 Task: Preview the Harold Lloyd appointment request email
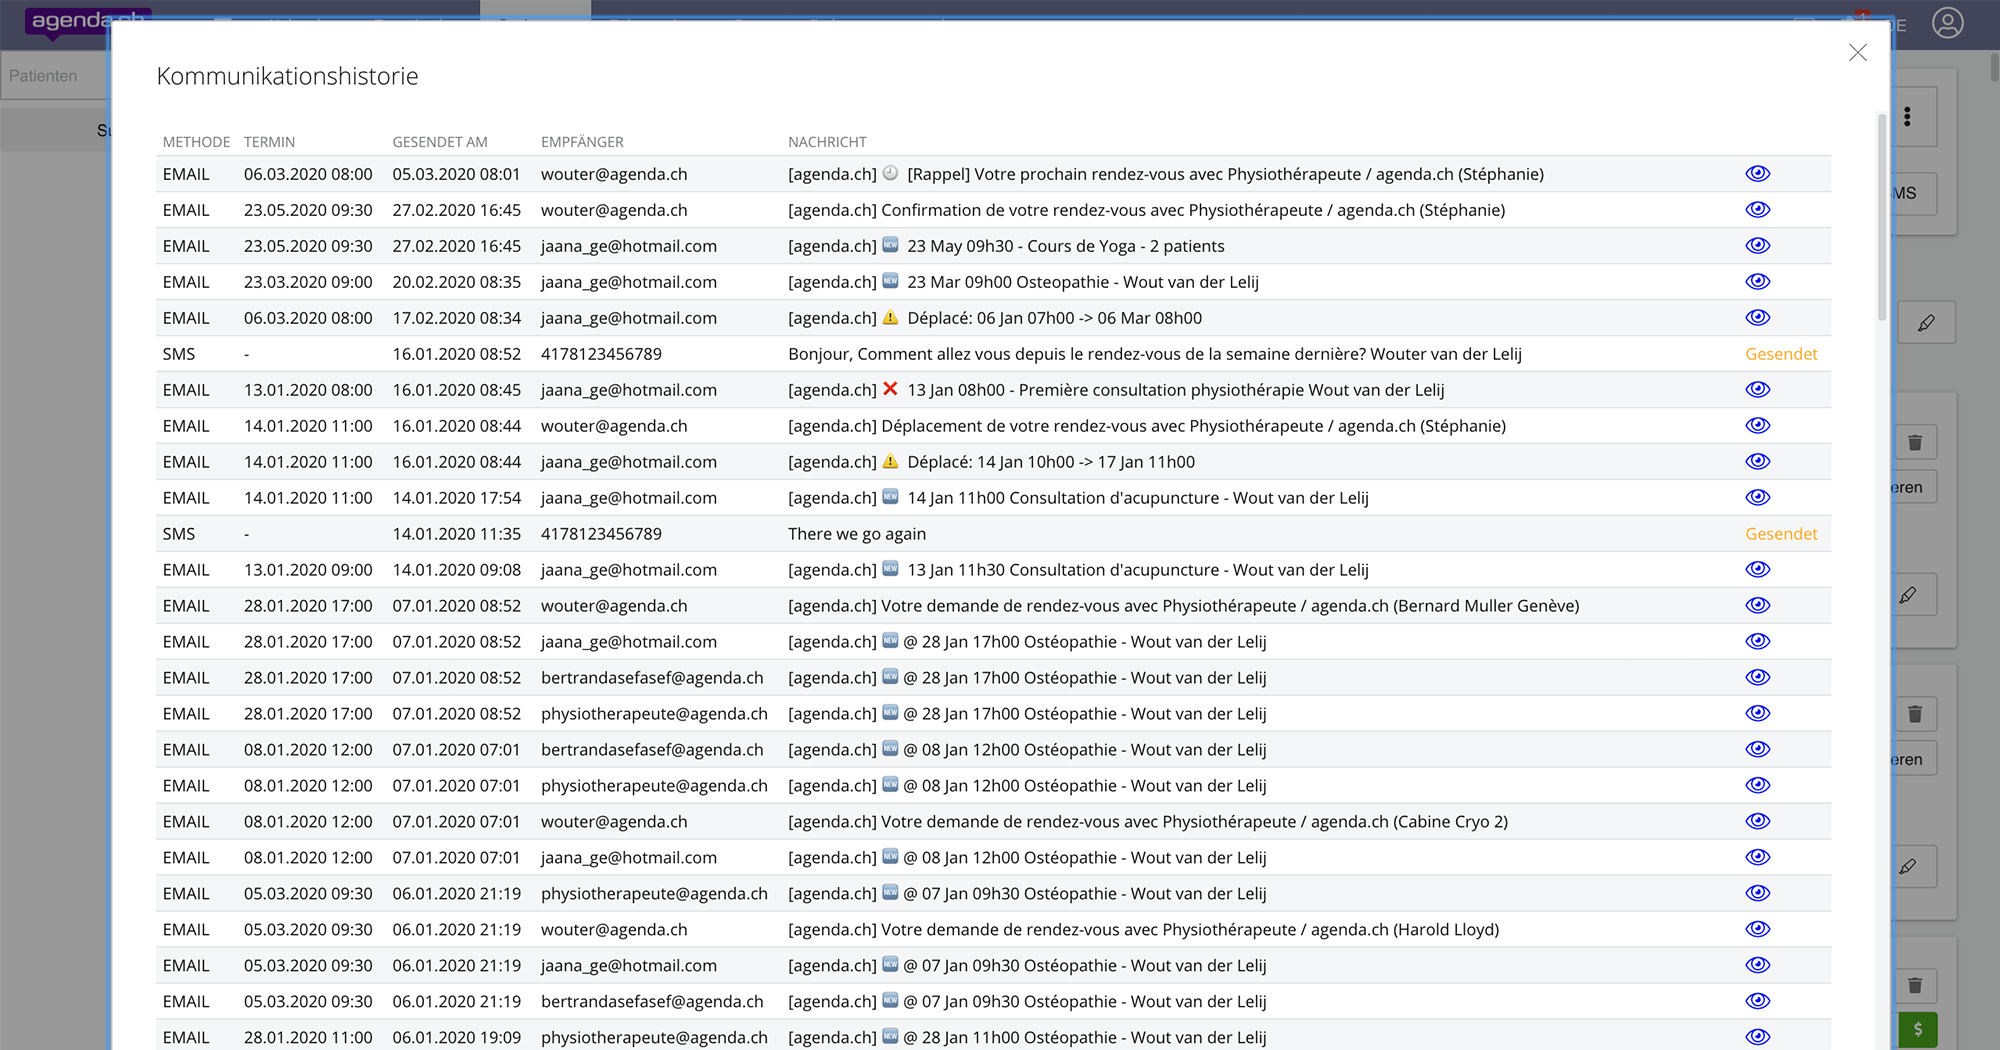(x=1757, y=930)
